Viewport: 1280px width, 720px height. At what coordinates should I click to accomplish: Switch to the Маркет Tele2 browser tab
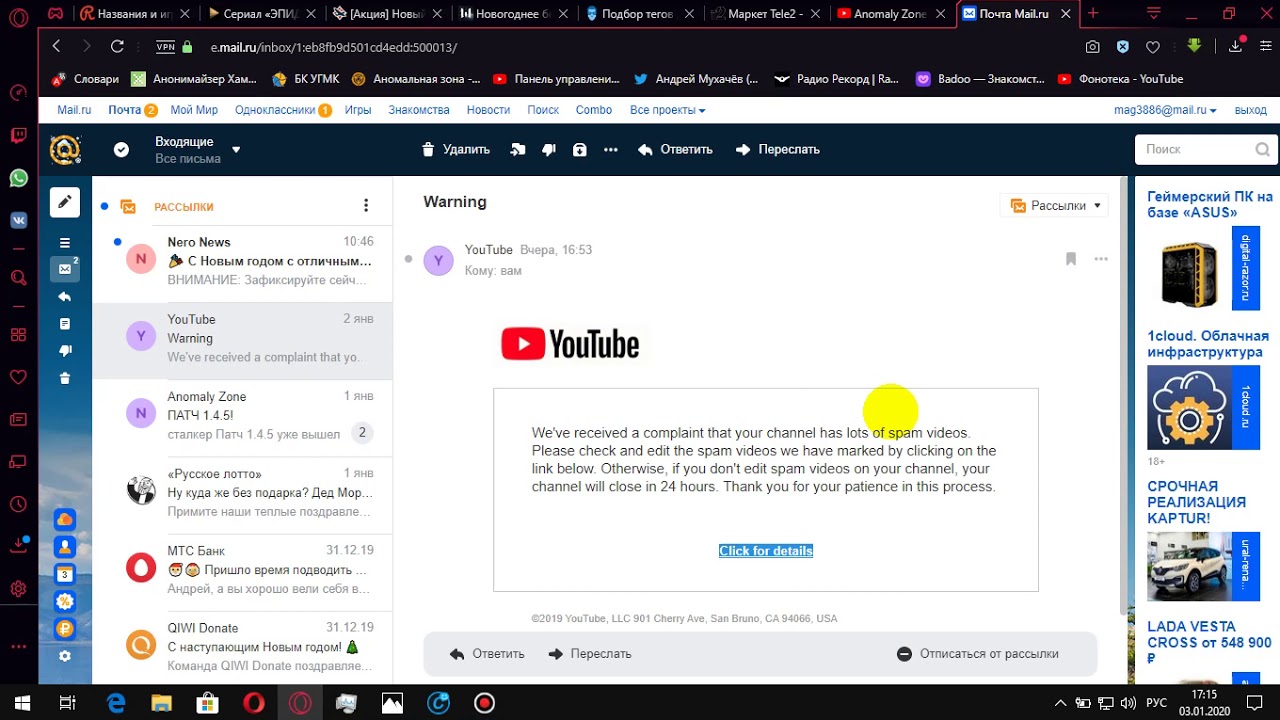(766, 14)
